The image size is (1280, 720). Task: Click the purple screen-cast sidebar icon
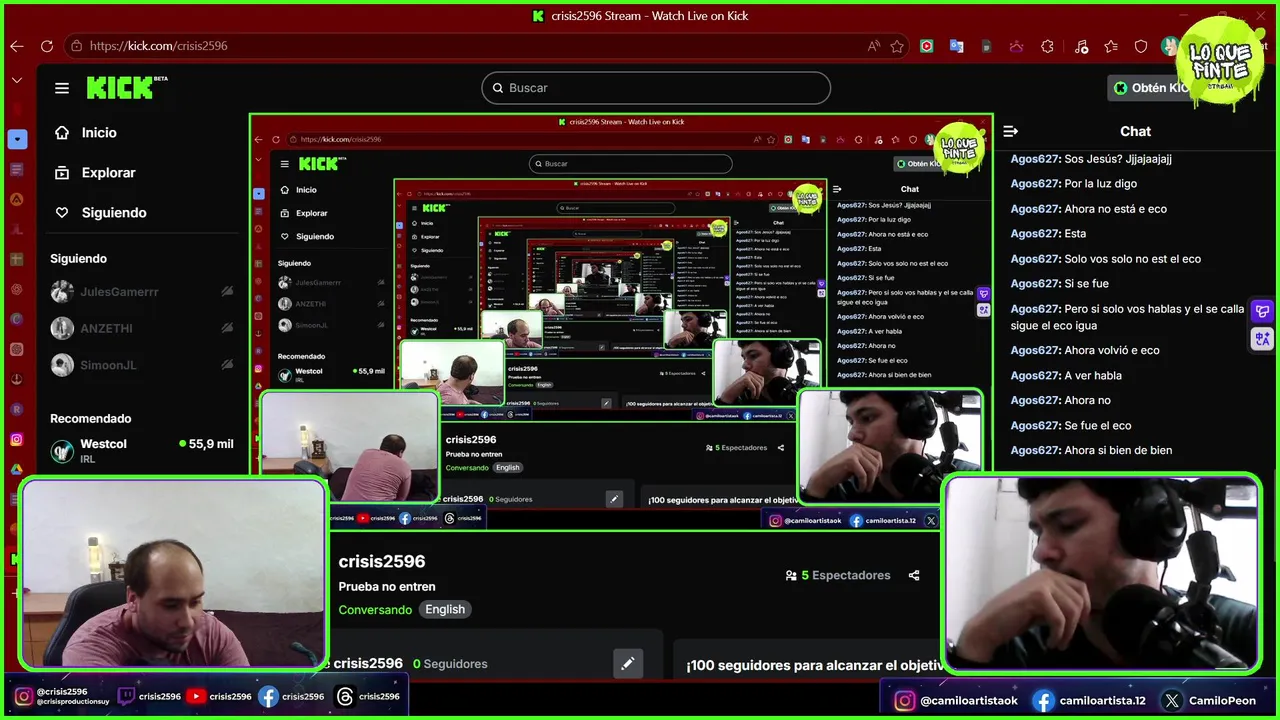click(1262, 312)
